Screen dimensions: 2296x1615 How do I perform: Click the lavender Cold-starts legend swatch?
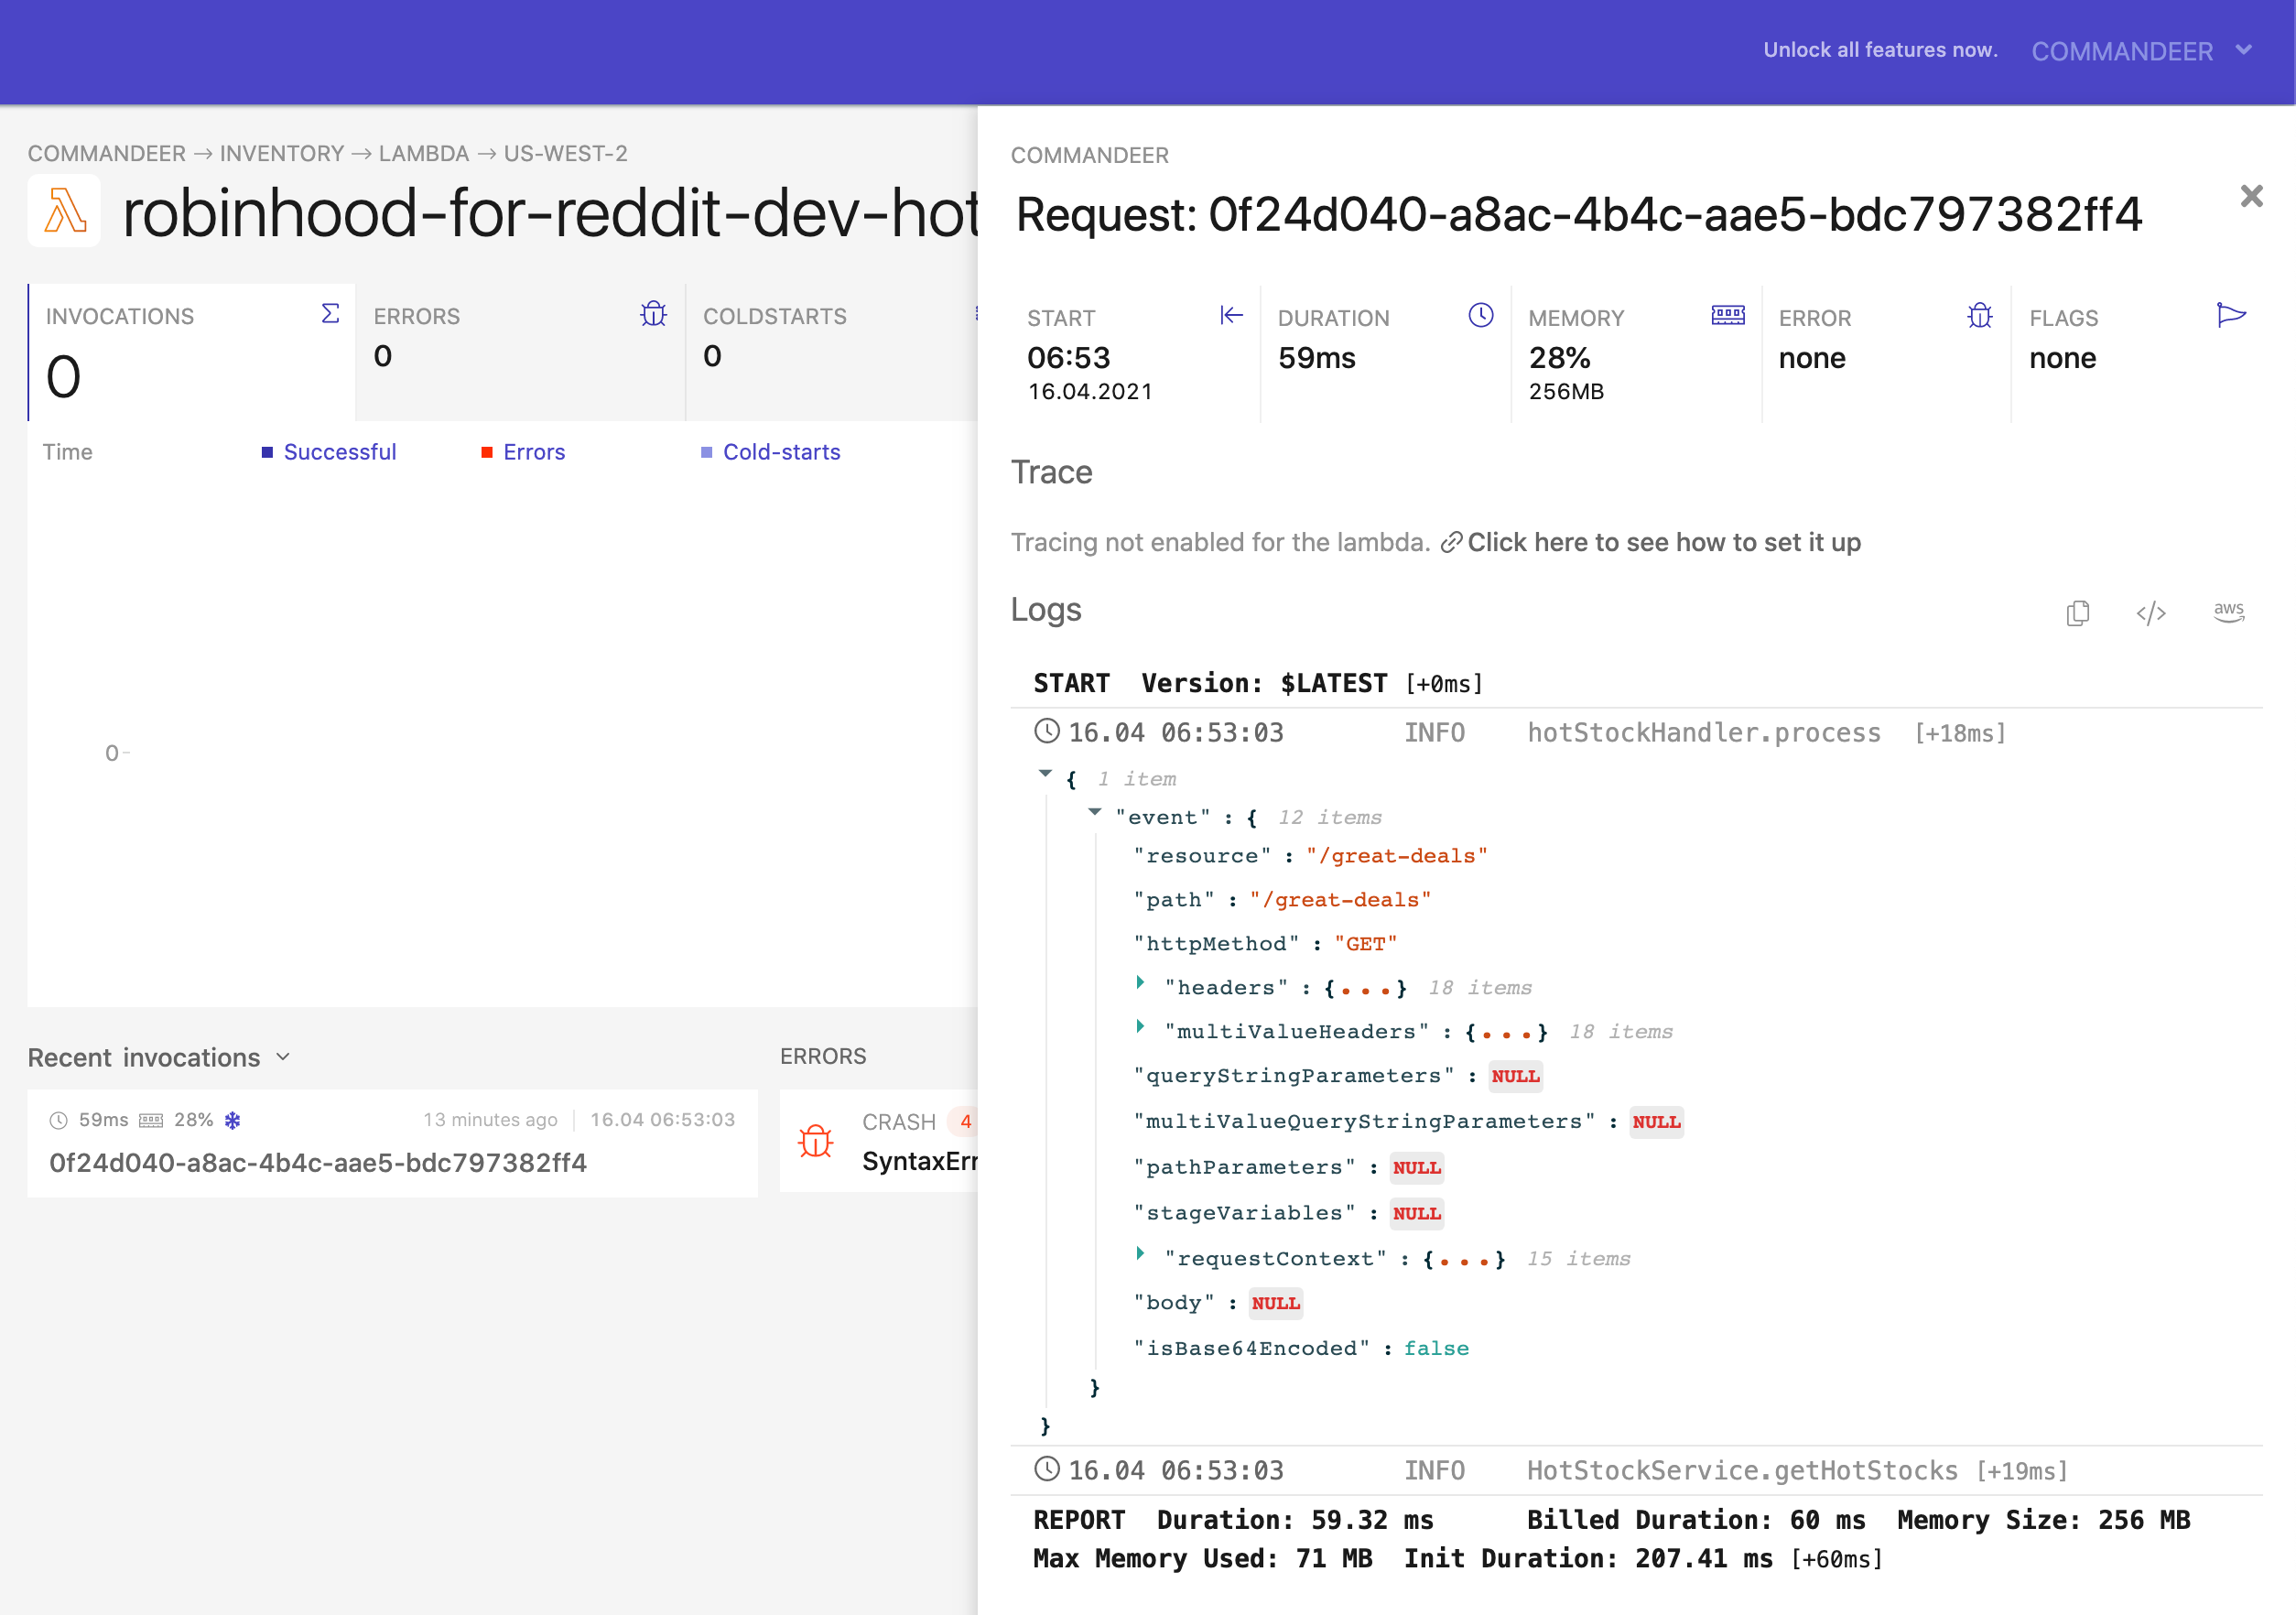(707, 453)
